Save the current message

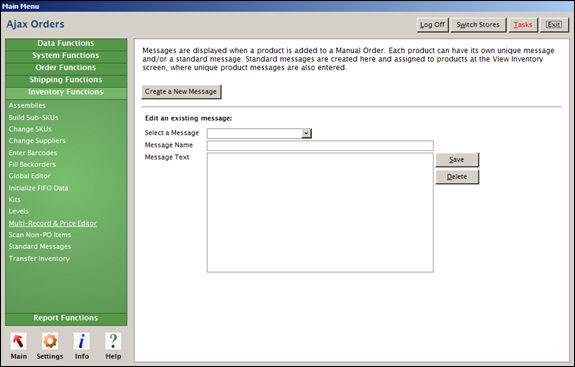pyautogui.click(x=457, y=160)
